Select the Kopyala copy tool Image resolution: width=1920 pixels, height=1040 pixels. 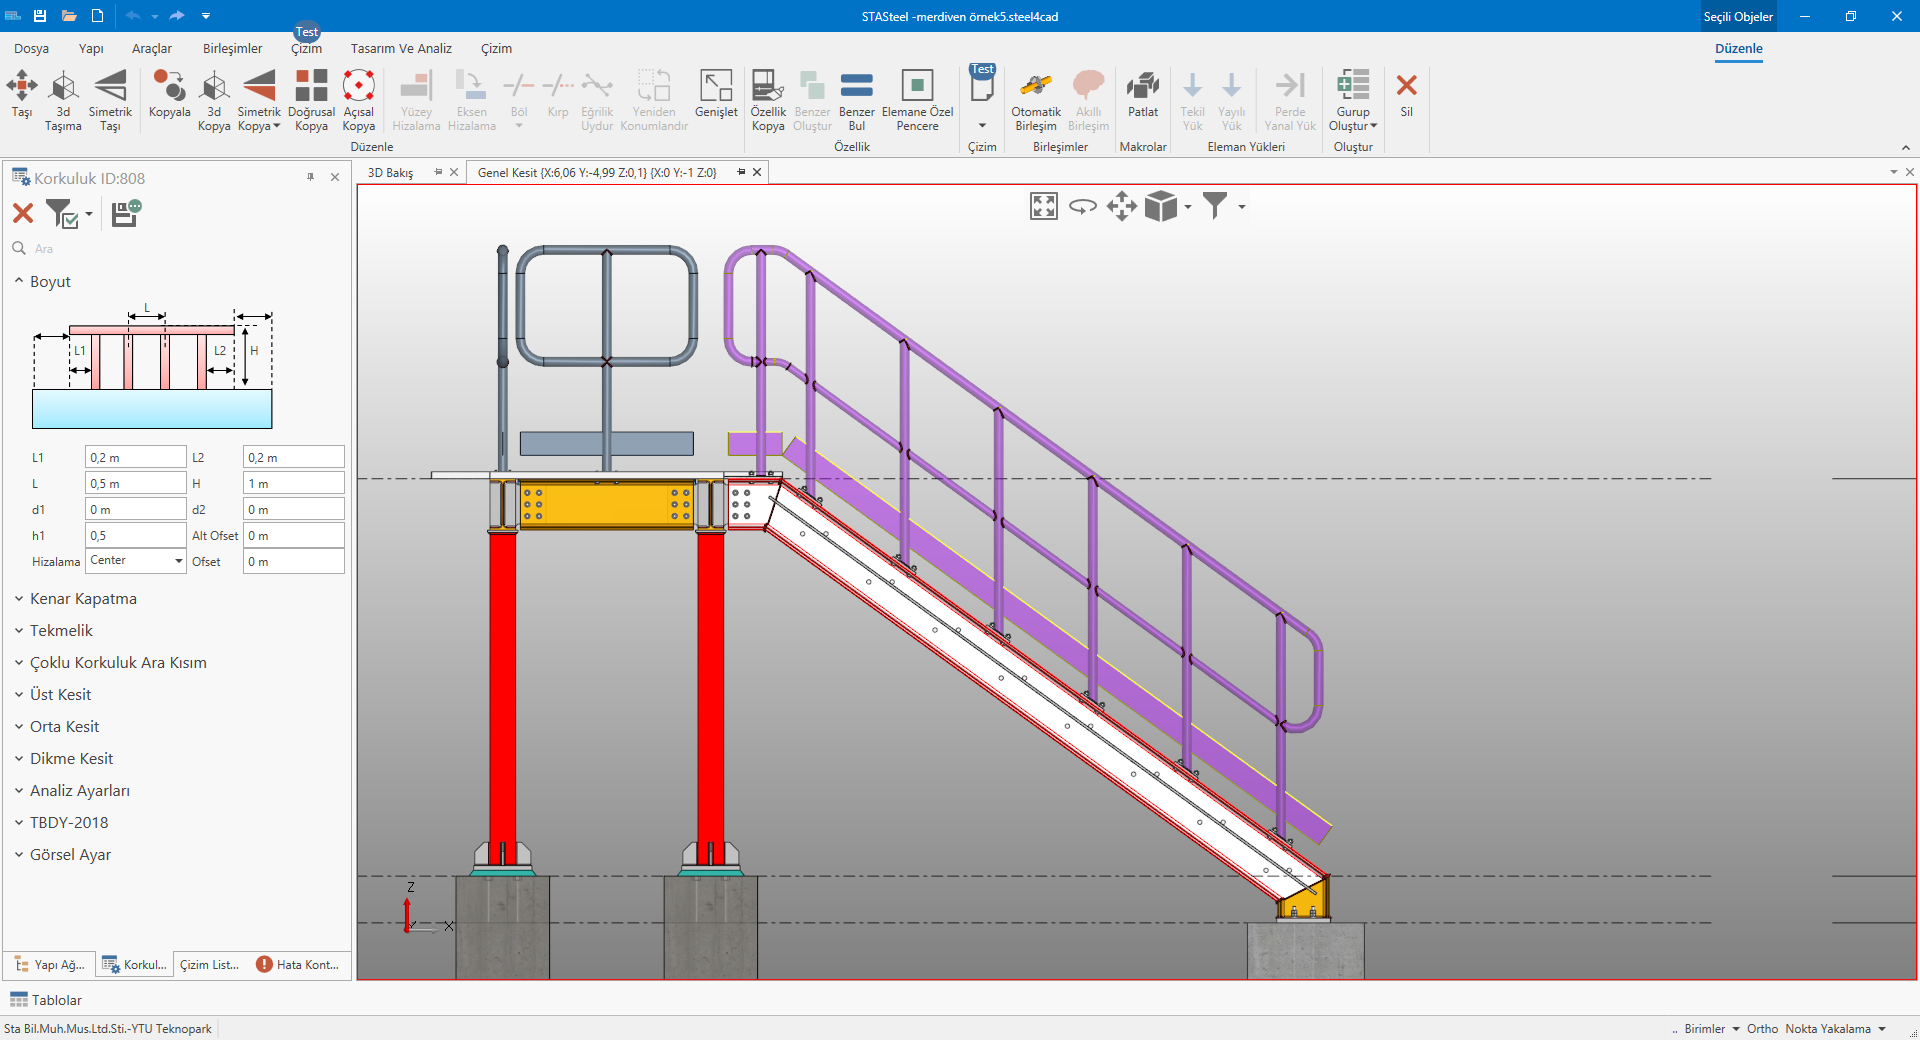point(169,88)
